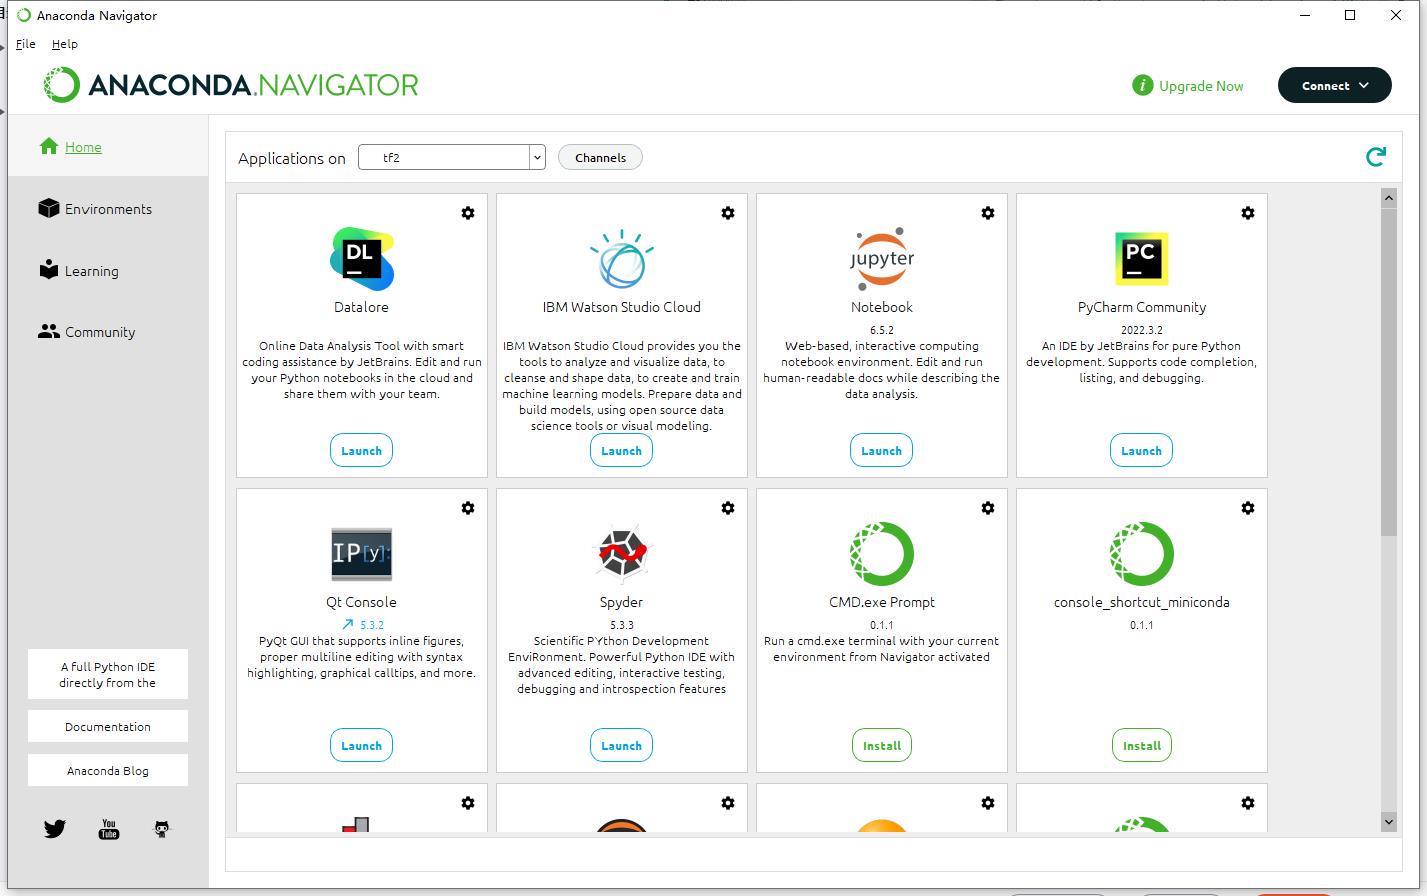This screenshot has height=896, width=1427.
Task: Click the Notebook 6.5.2 version text
Action: tap(882, 330)
